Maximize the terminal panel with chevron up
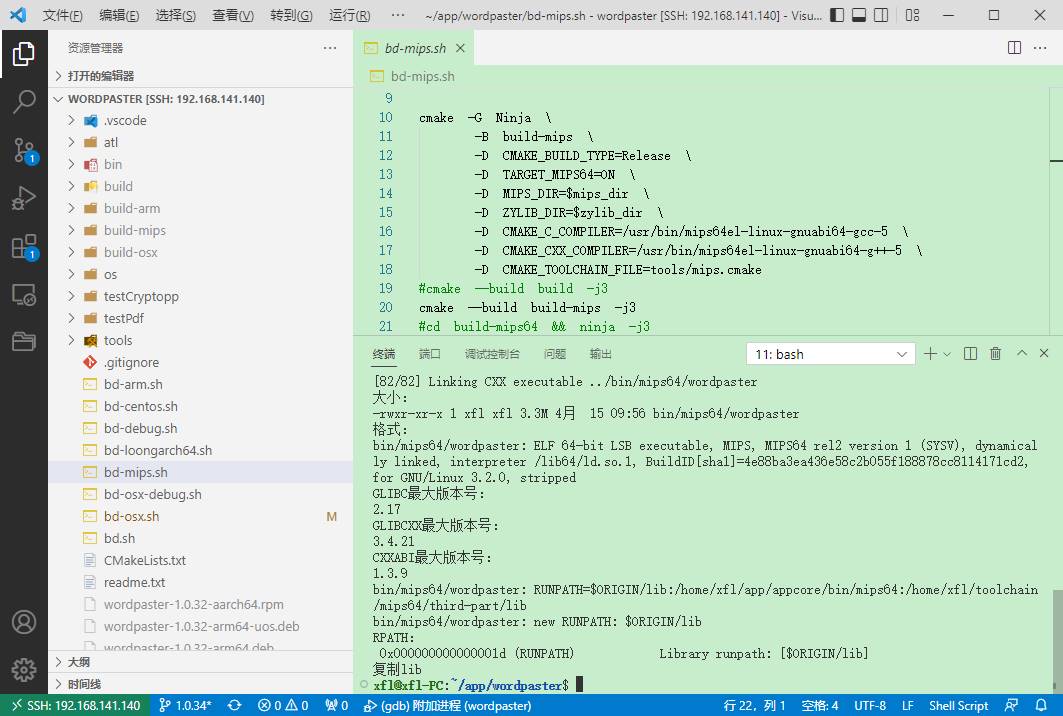Image resolution: width=1063 pixels, height=716 pixels. click(x=1022, y=354)
